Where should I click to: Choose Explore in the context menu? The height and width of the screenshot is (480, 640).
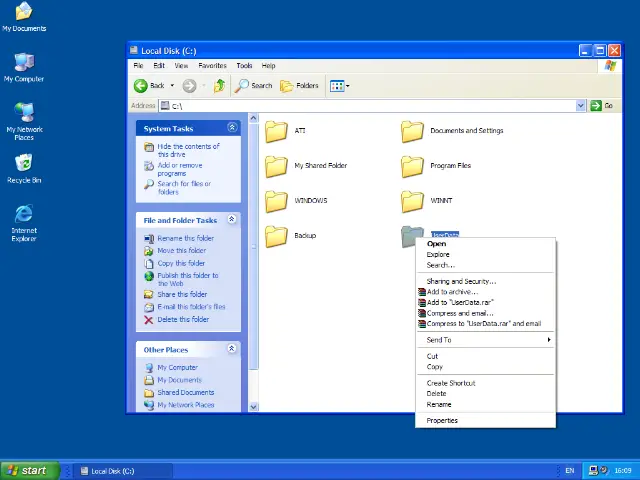click(x=485, y=255)
